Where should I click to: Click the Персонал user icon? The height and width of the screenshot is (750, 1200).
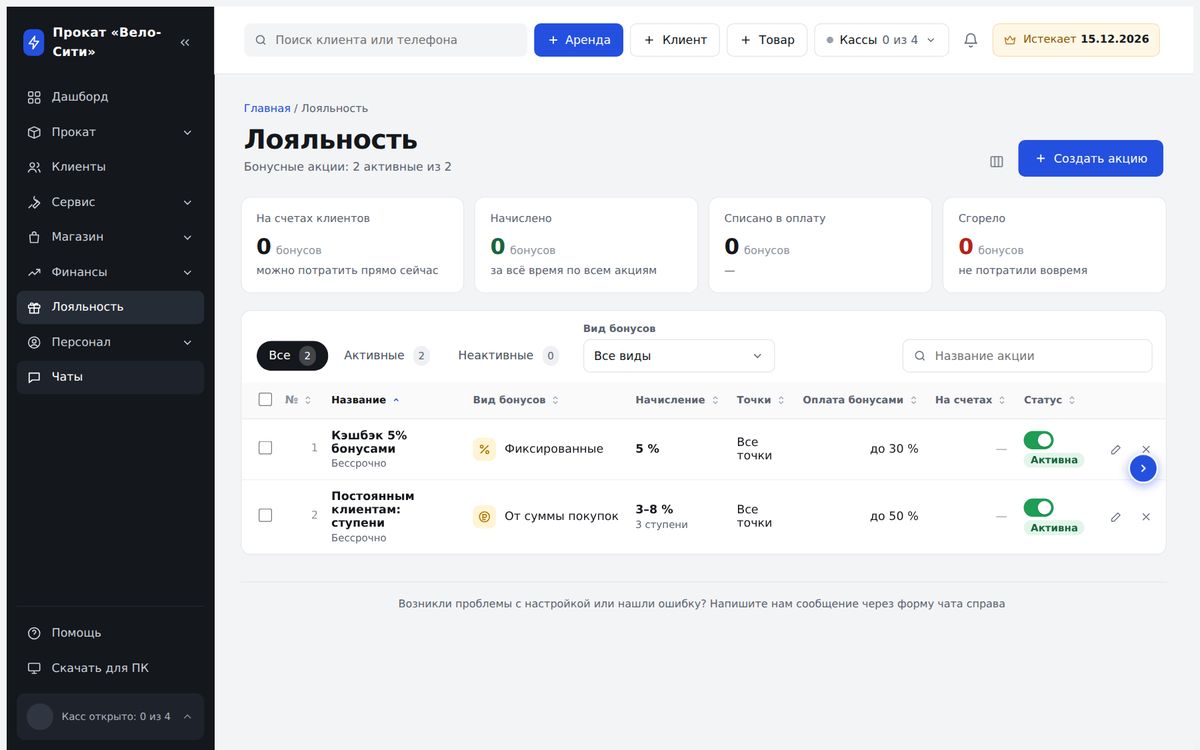point(34,342)
